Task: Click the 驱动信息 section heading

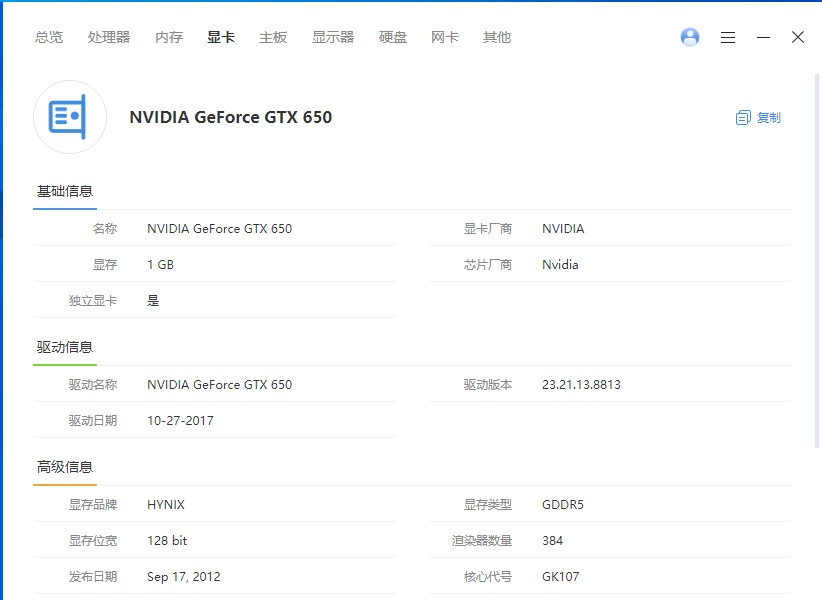Action: [x=64, y=347]
